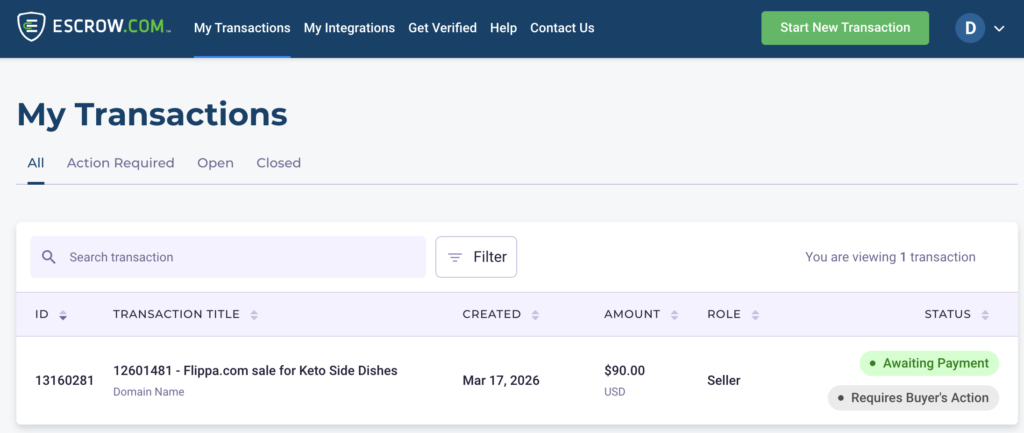Click the D profile avatar
The width and height of the screenshot is (1024, 433).
tap(970, 28)
